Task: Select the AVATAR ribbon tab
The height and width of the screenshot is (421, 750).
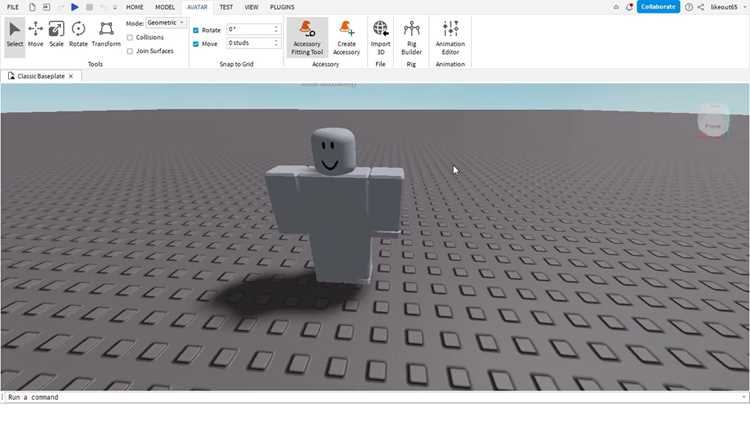Action: [x=198, y=7]
